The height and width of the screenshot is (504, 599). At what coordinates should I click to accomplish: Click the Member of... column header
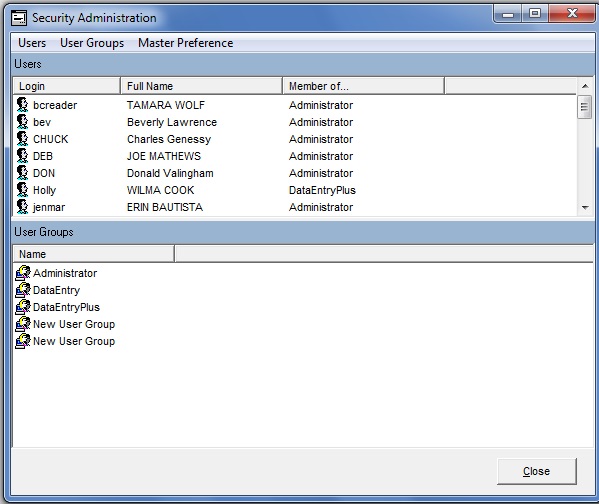[x=364, y=86]
